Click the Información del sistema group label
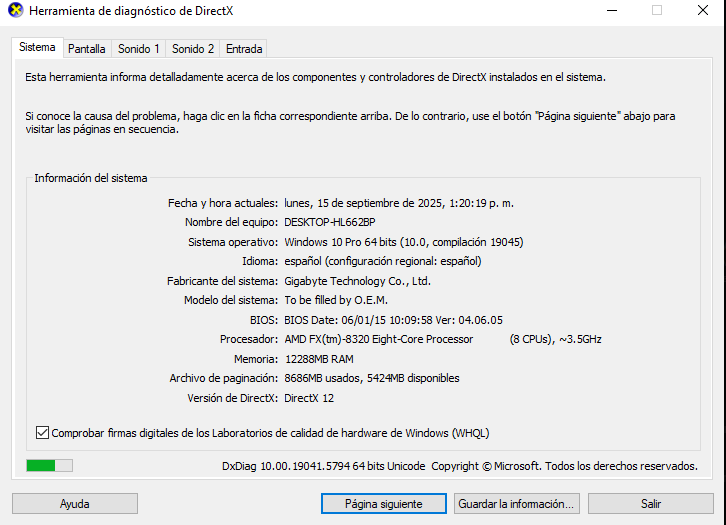Viewport: 726px width, 525px height. [x=91, y=178]
